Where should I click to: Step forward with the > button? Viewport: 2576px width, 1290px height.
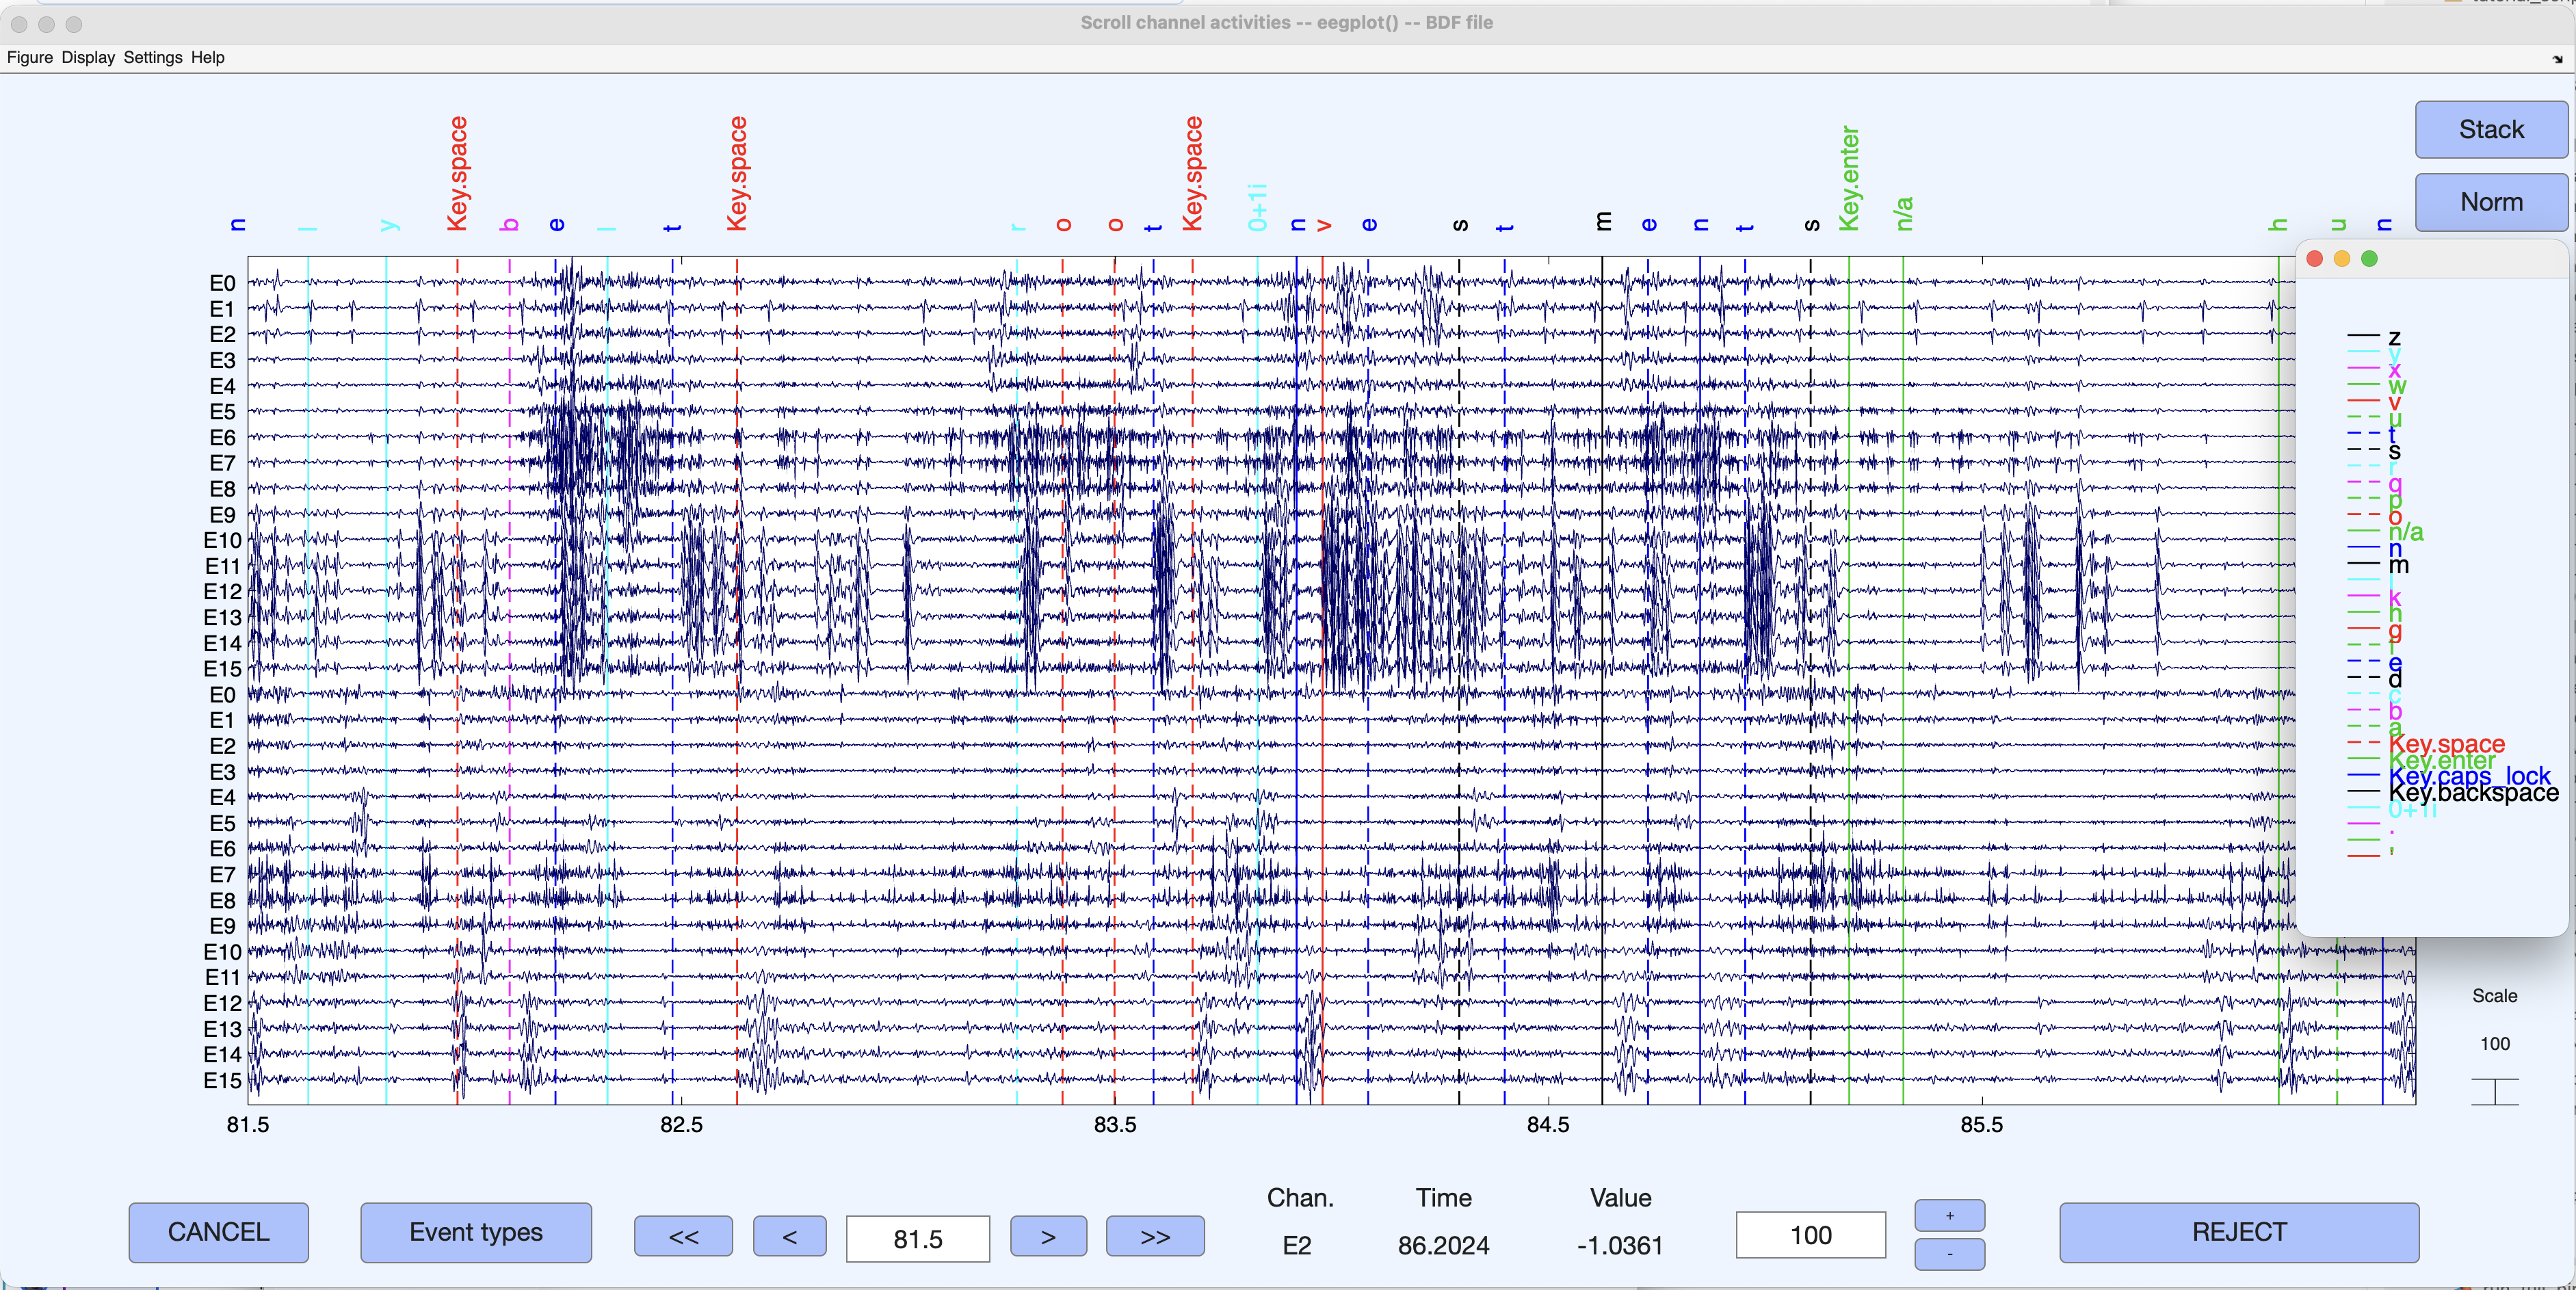tap(1048, 1237)
